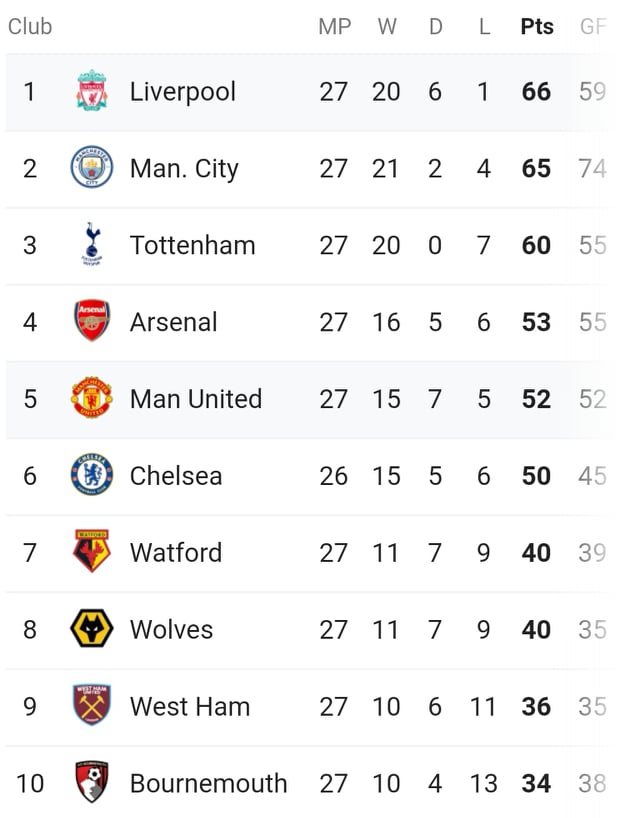
Task: Click the Chelsea lion crest
Action: [x=92, y=474]
